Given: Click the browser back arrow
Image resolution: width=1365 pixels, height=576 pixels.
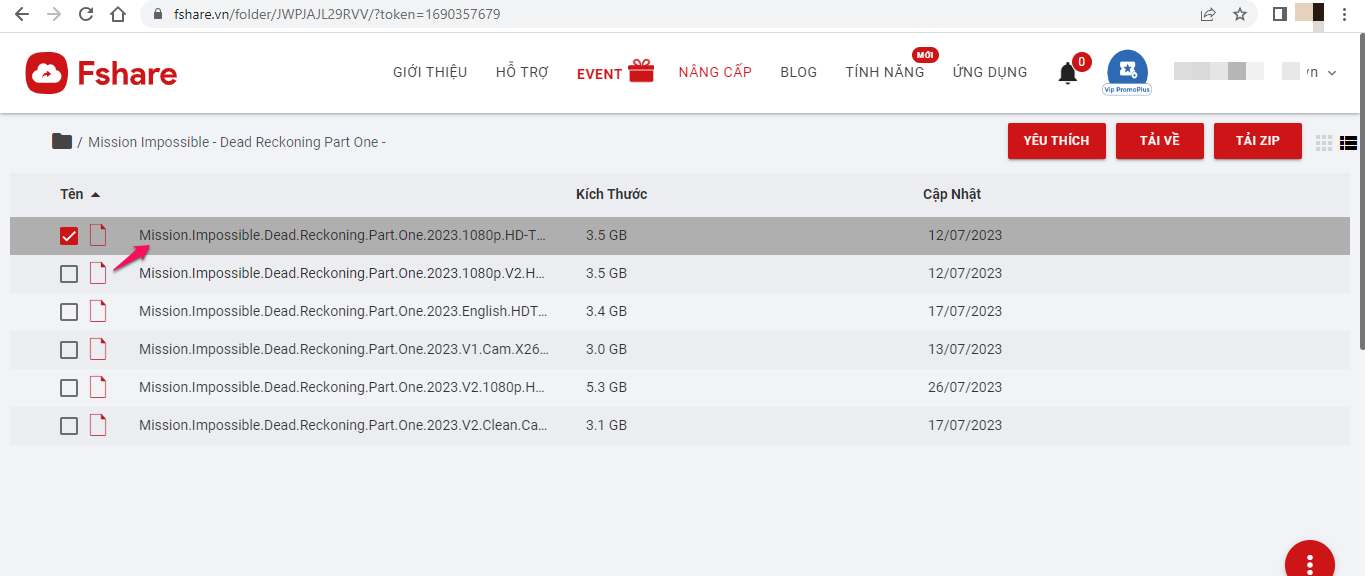Looking at the screenshot, I should point(22,15).
